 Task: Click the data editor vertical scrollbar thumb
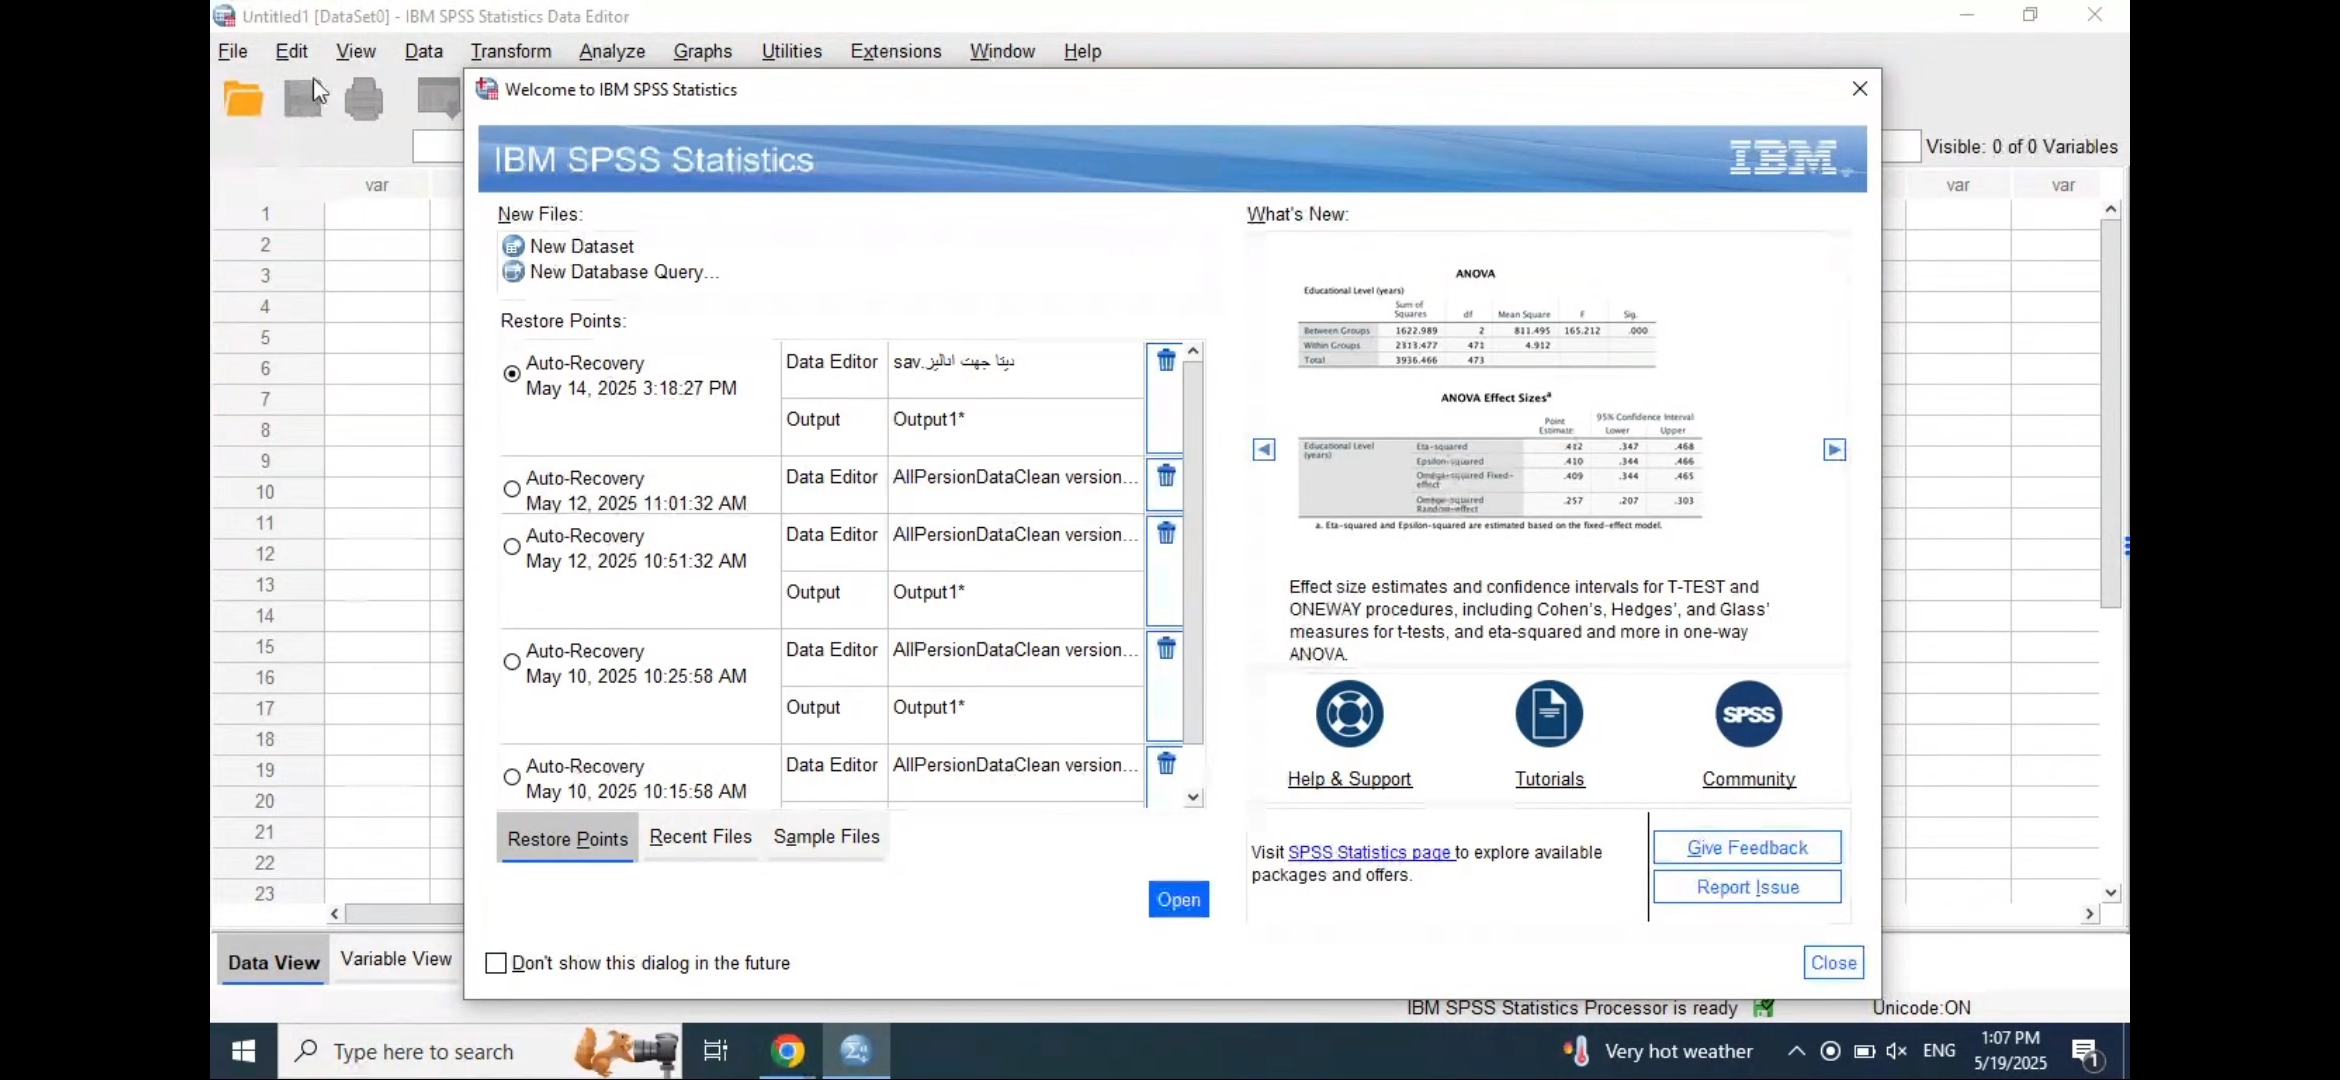click(x=2110, y=413)
